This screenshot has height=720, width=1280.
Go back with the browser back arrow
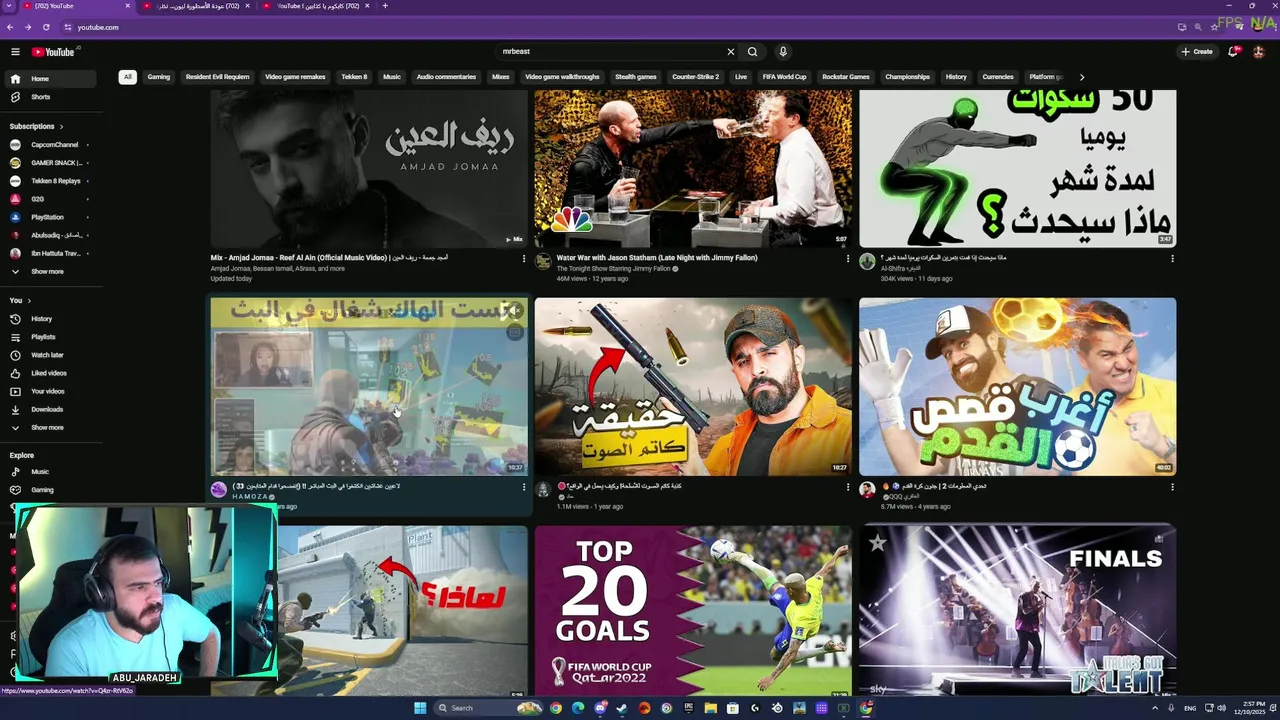point(12,27)
